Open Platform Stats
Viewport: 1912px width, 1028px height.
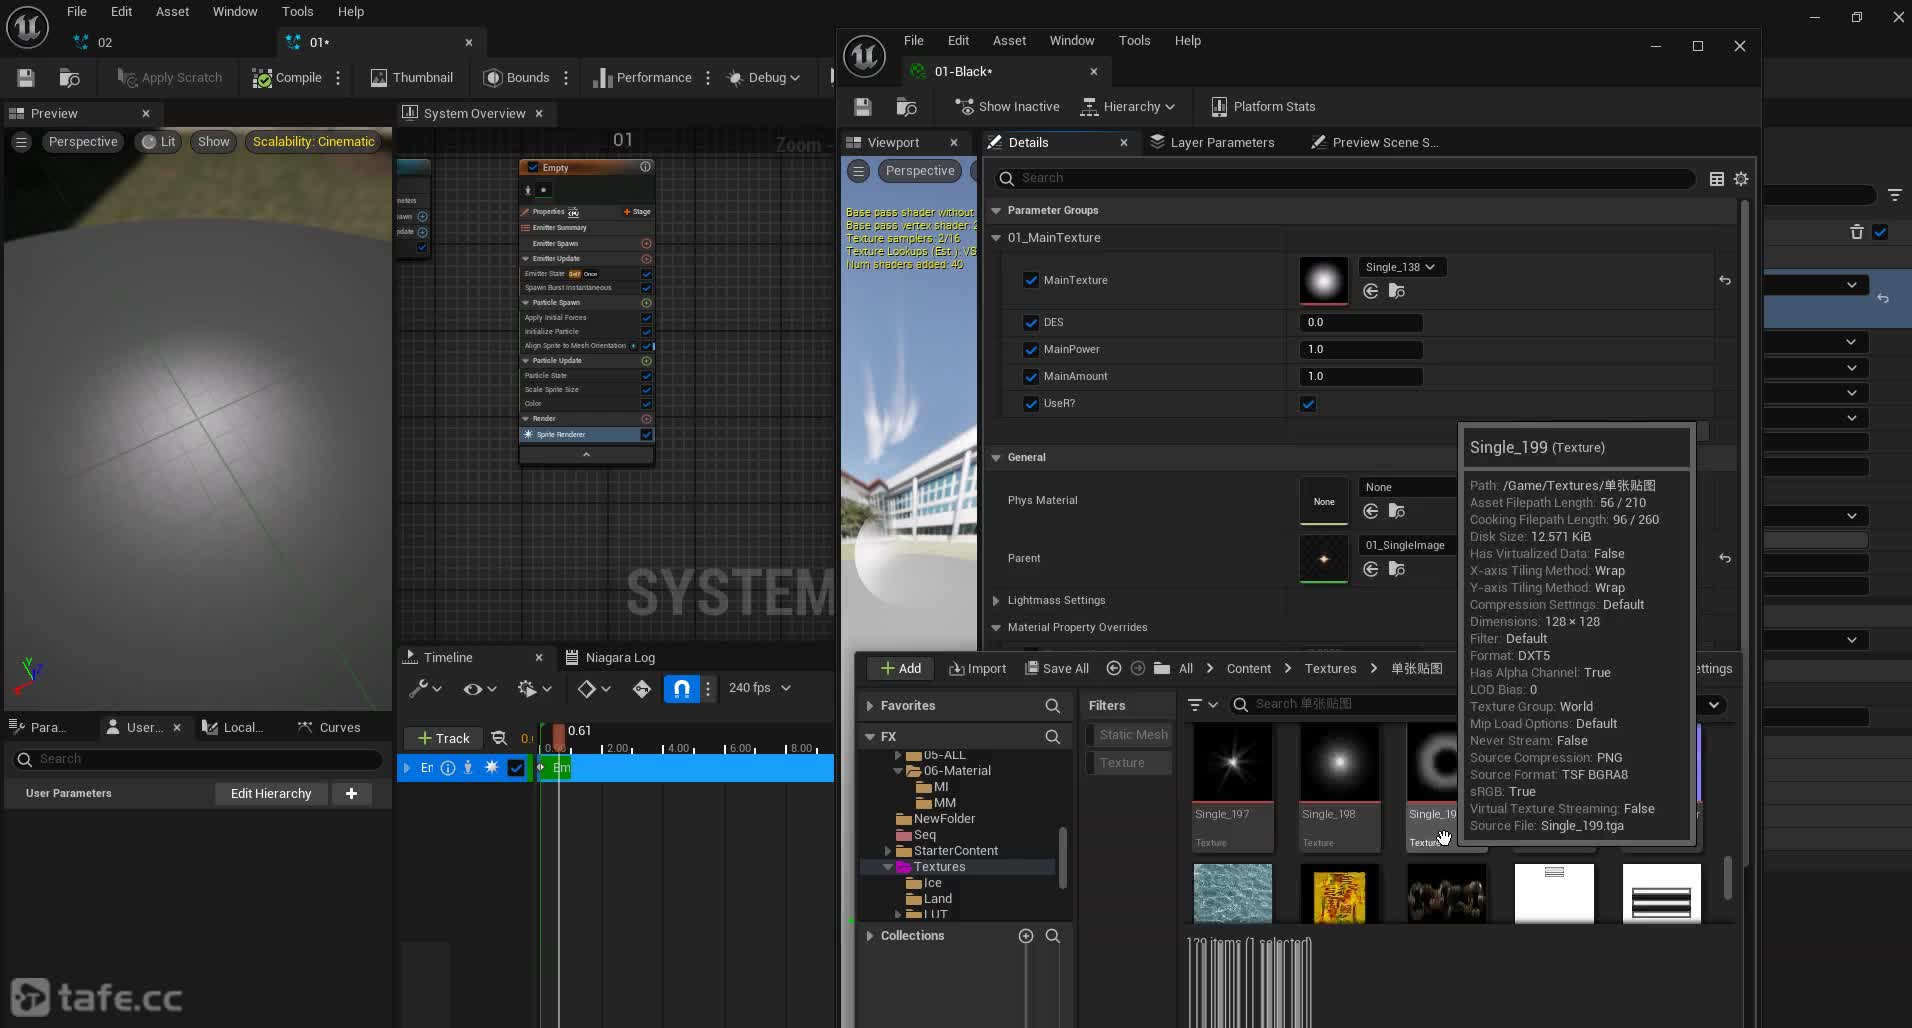click(1263, 107)
